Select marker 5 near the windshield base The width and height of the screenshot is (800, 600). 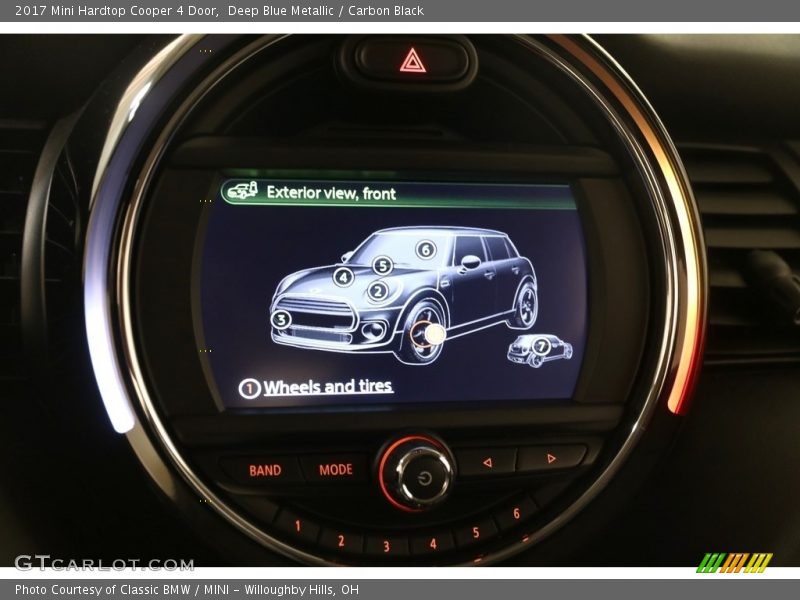pyautogui.click(x=383, y=265)
